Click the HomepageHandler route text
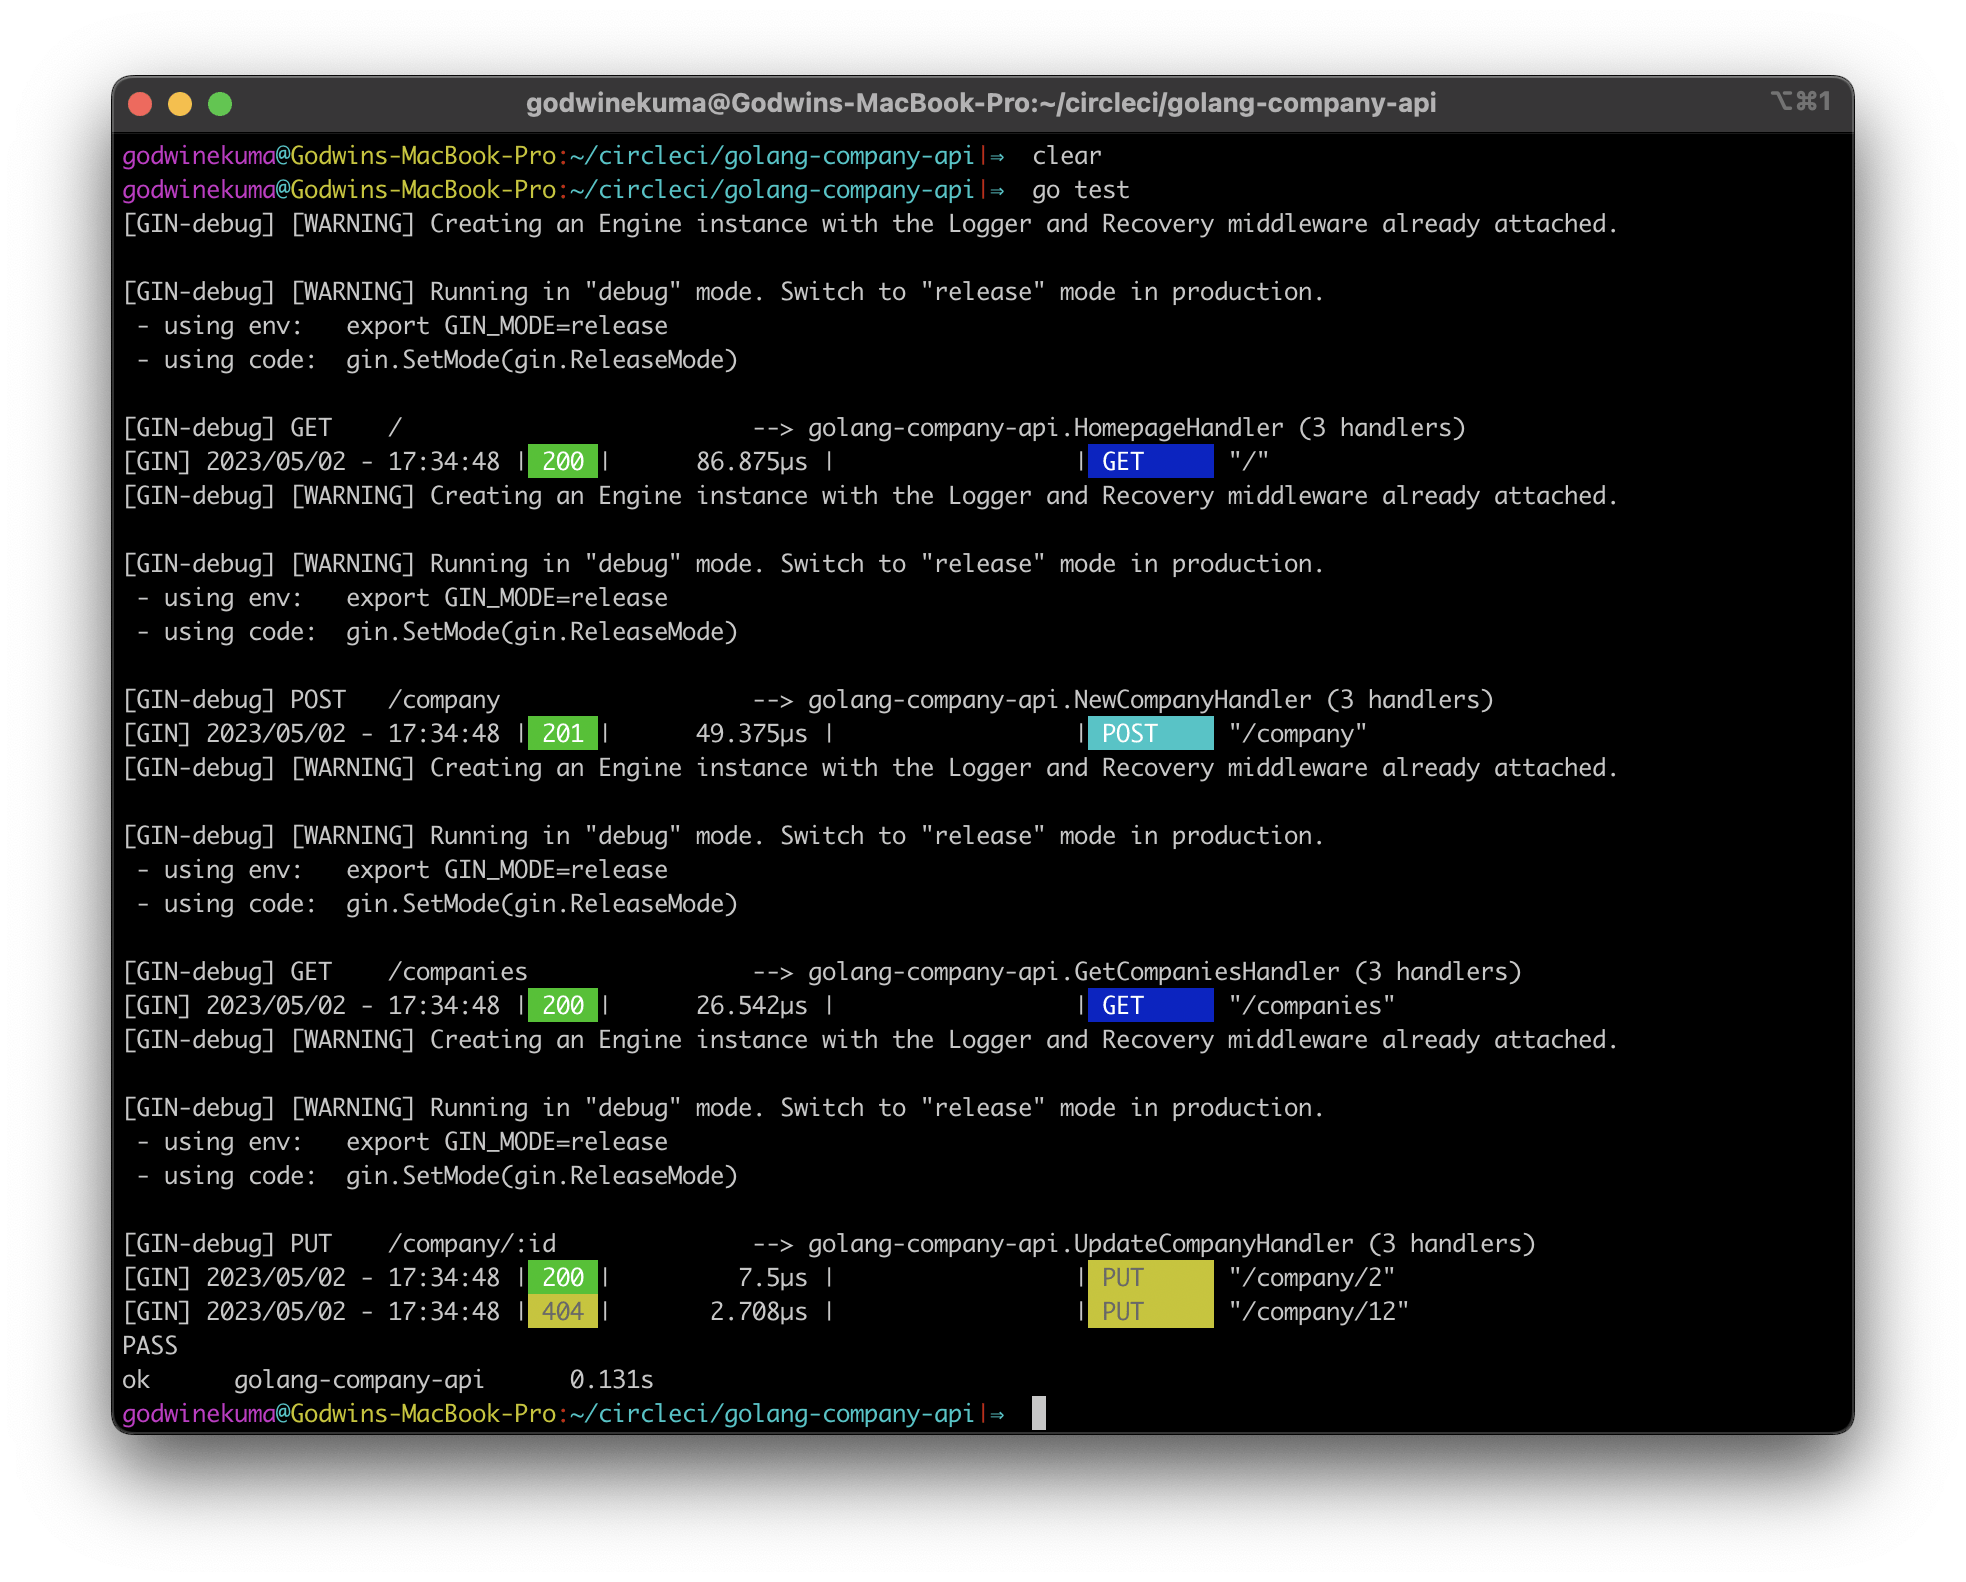 pyautogui.click(x=1178, y=427)
